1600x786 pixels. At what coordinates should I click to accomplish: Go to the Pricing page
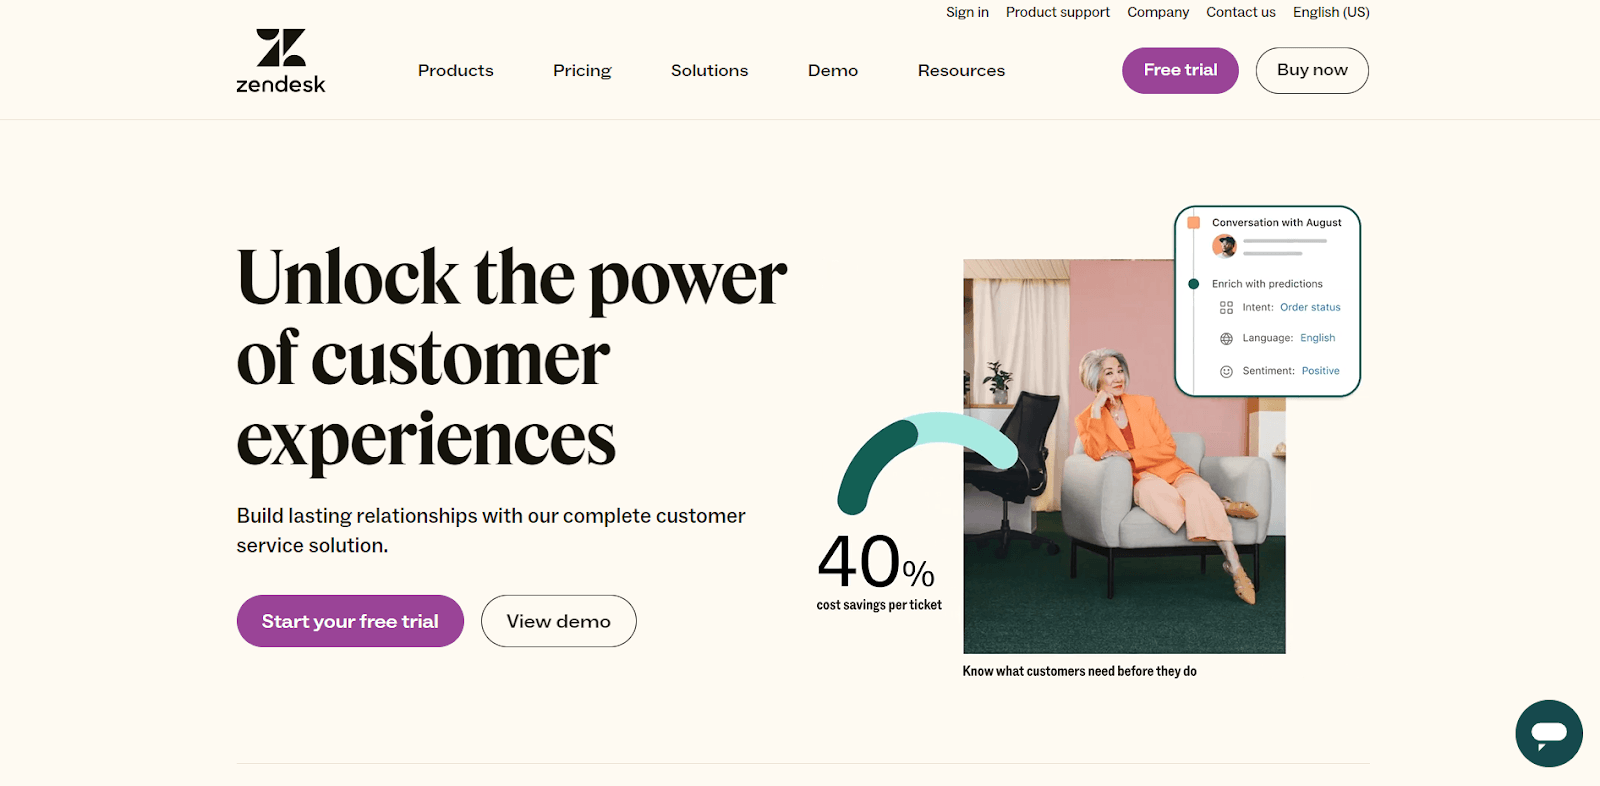[x=582, y=71]
